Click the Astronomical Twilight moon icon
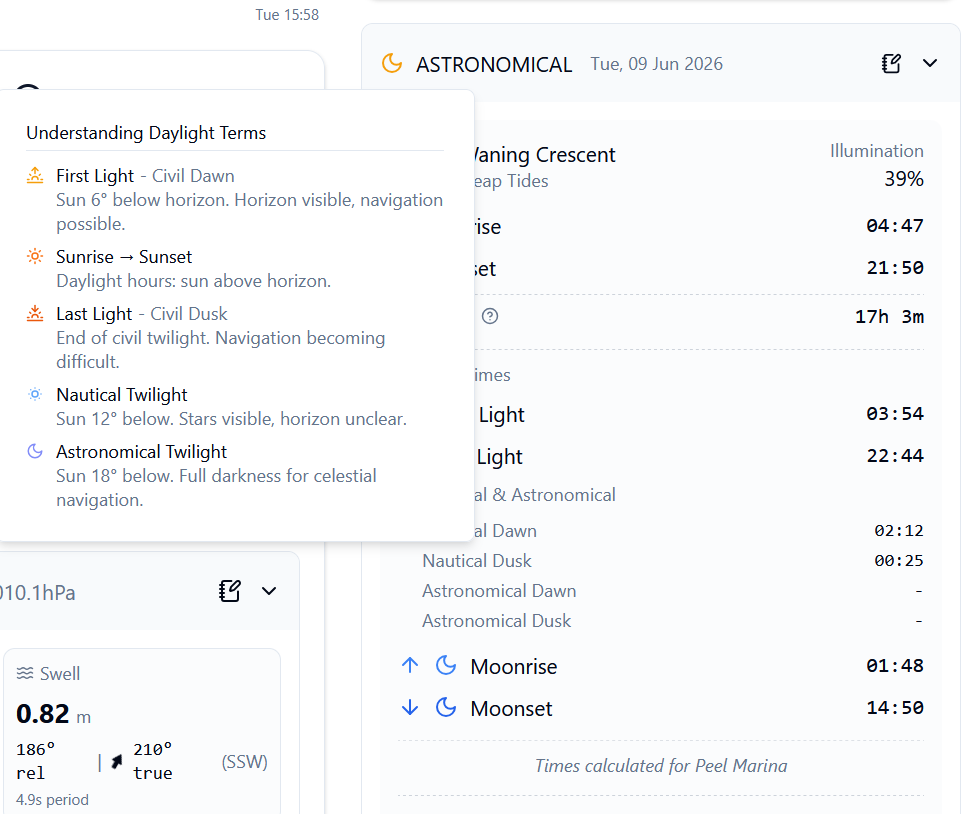Viewport: 967px width, 814px height. pyautogui.click(x=35, y=451)
